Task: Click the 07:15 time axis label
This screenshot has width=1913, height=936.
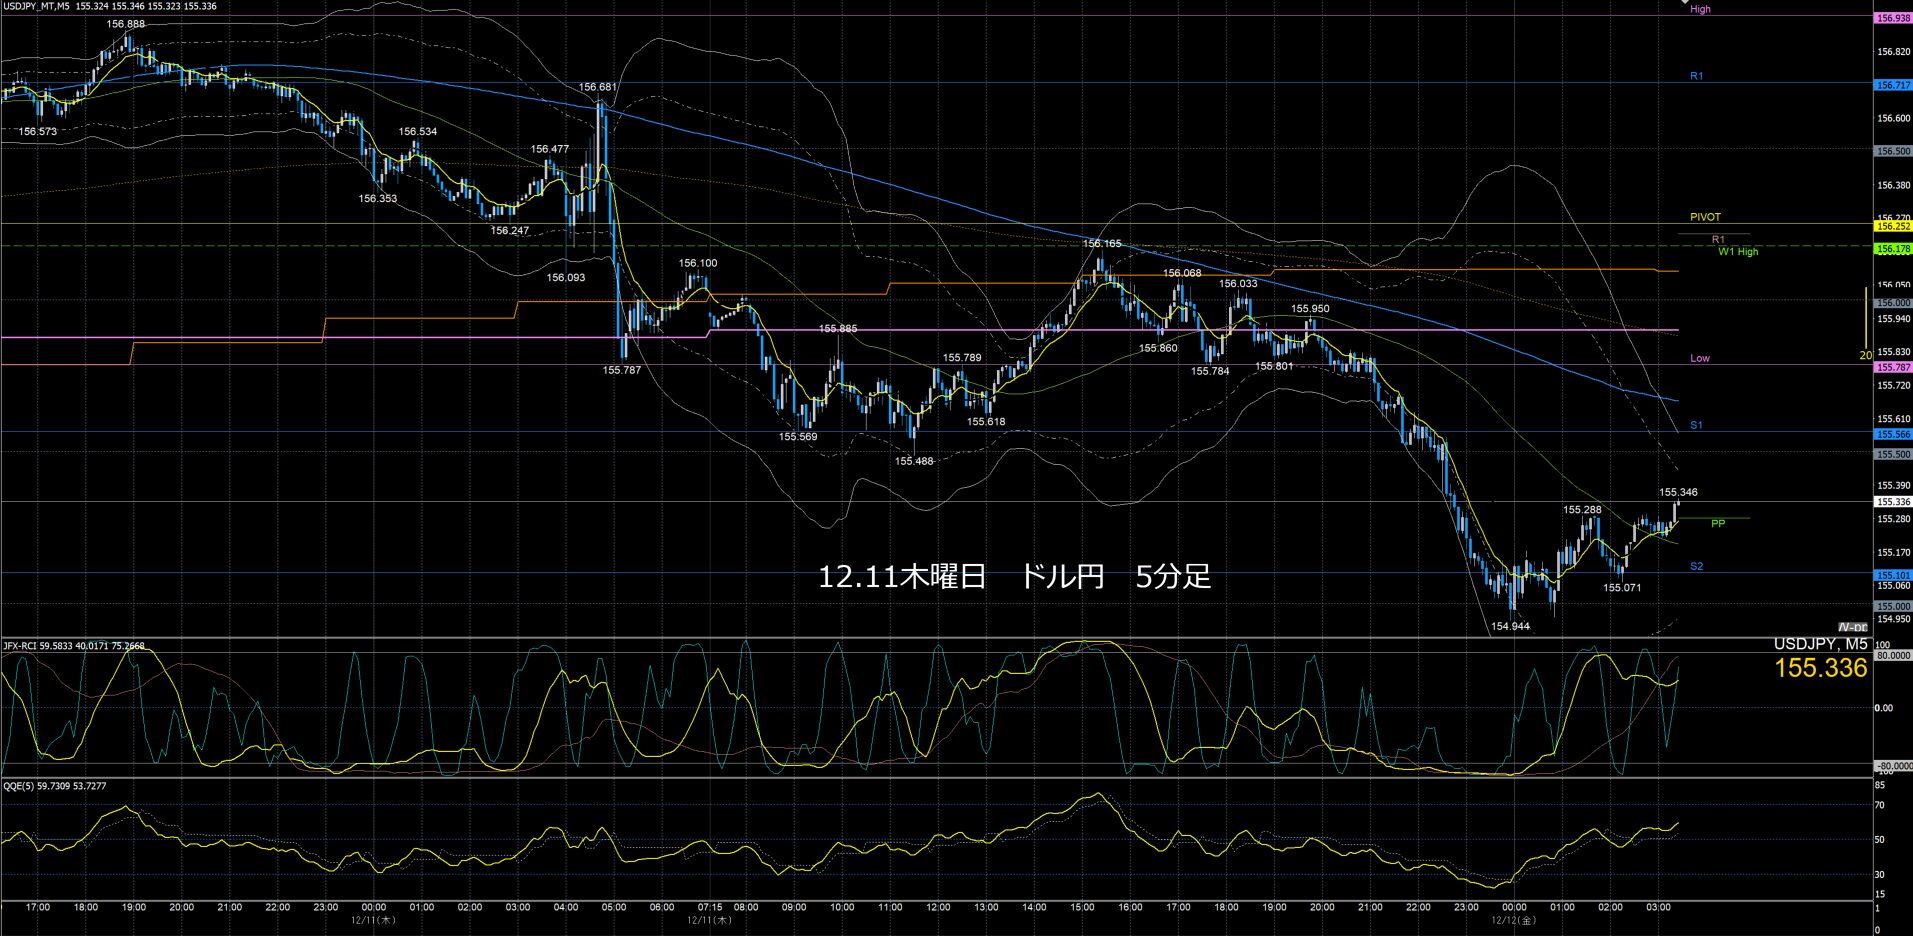Action: pos(709,908)
